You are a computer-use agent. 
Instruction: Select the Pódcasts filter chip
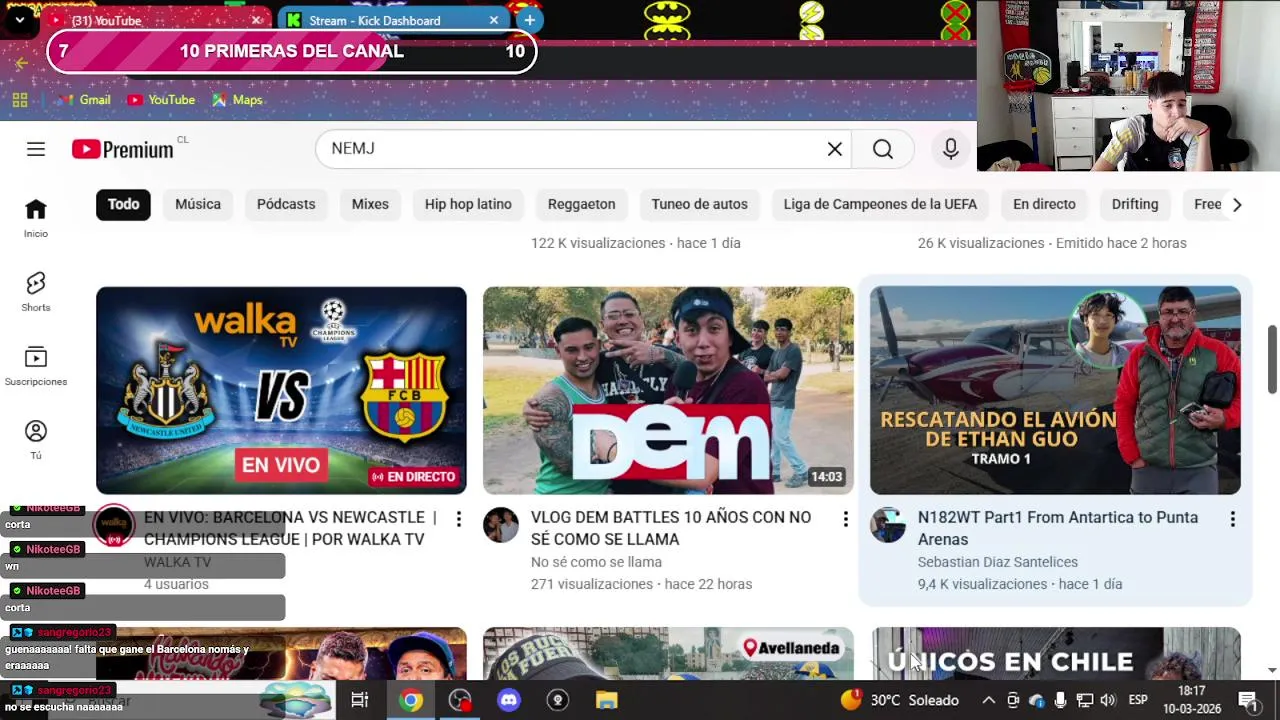(x=286, y=204)
